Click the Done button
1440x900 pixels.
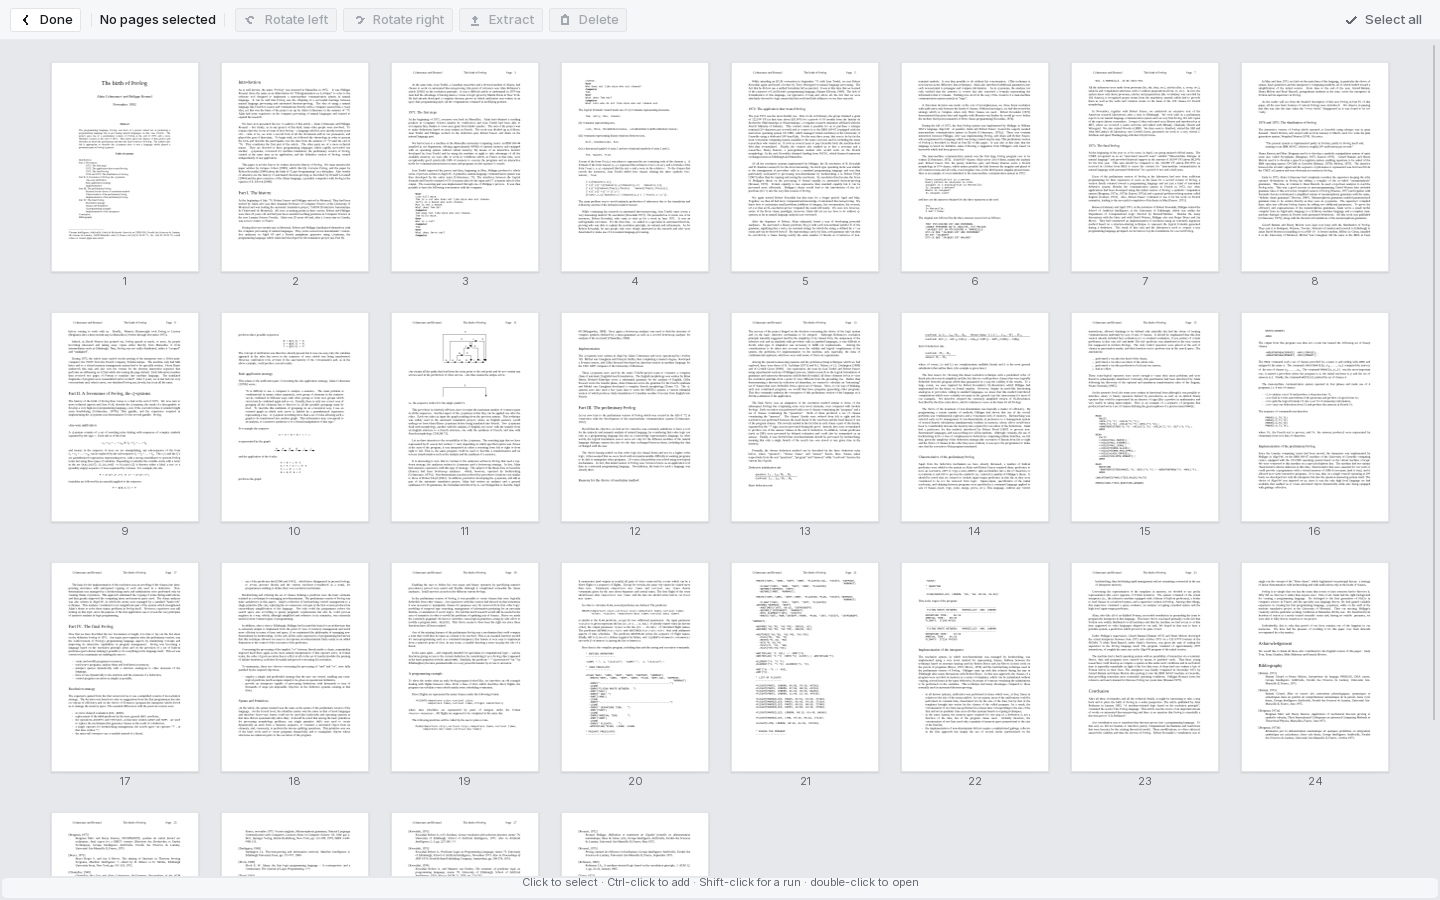pos(46,20)
